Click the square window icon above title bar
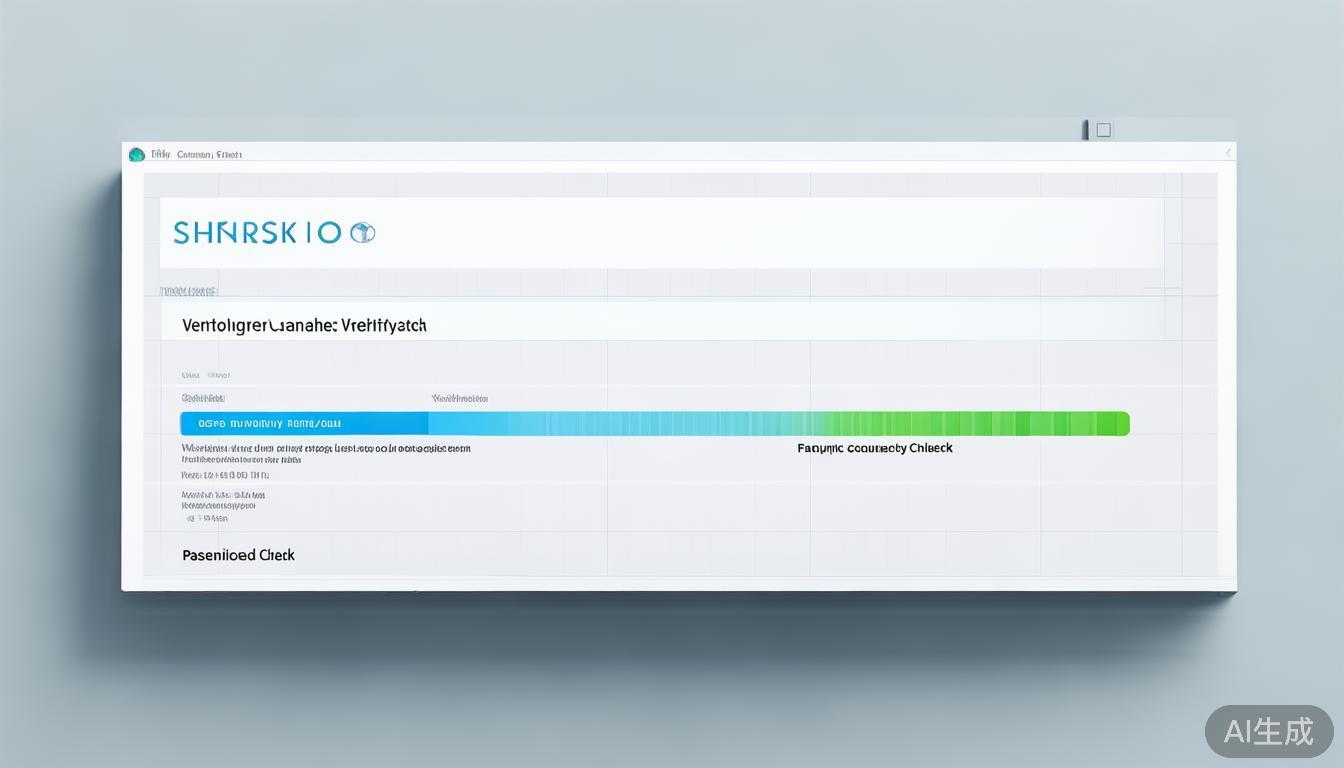 1104,130
